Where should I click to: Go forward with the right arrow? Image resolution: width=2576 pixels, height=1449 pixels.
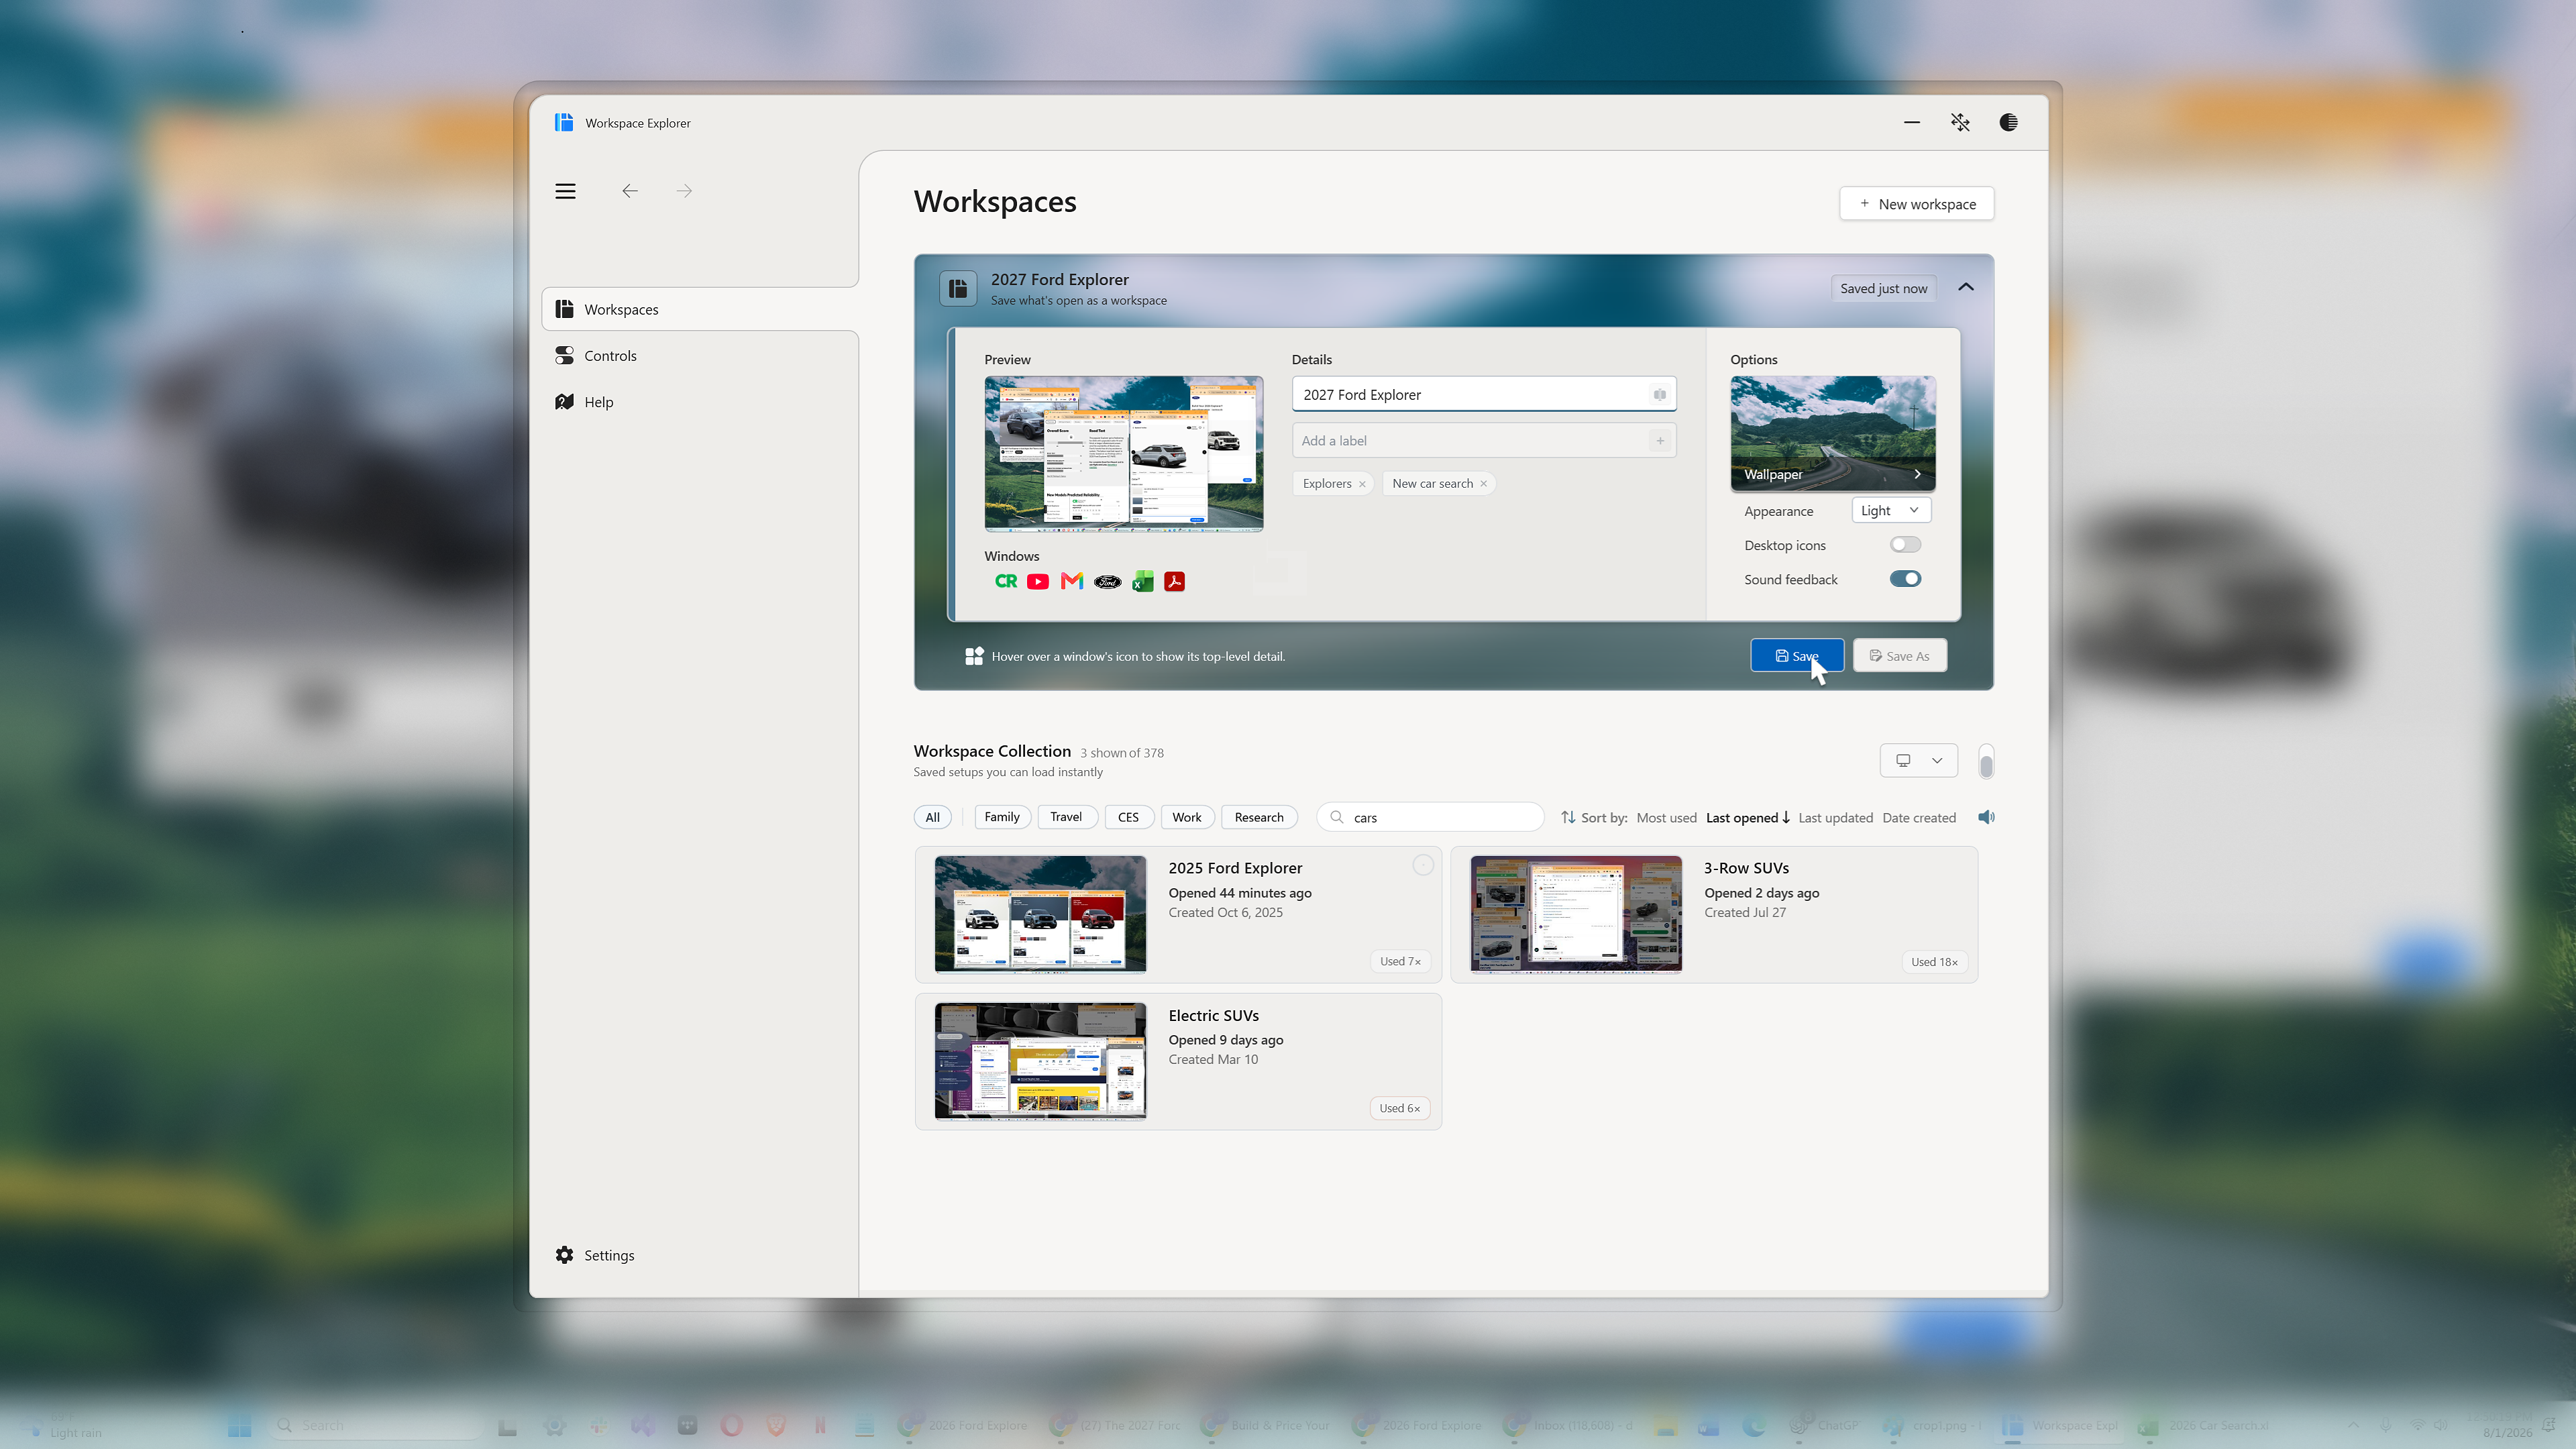click(x=684, y=191)
